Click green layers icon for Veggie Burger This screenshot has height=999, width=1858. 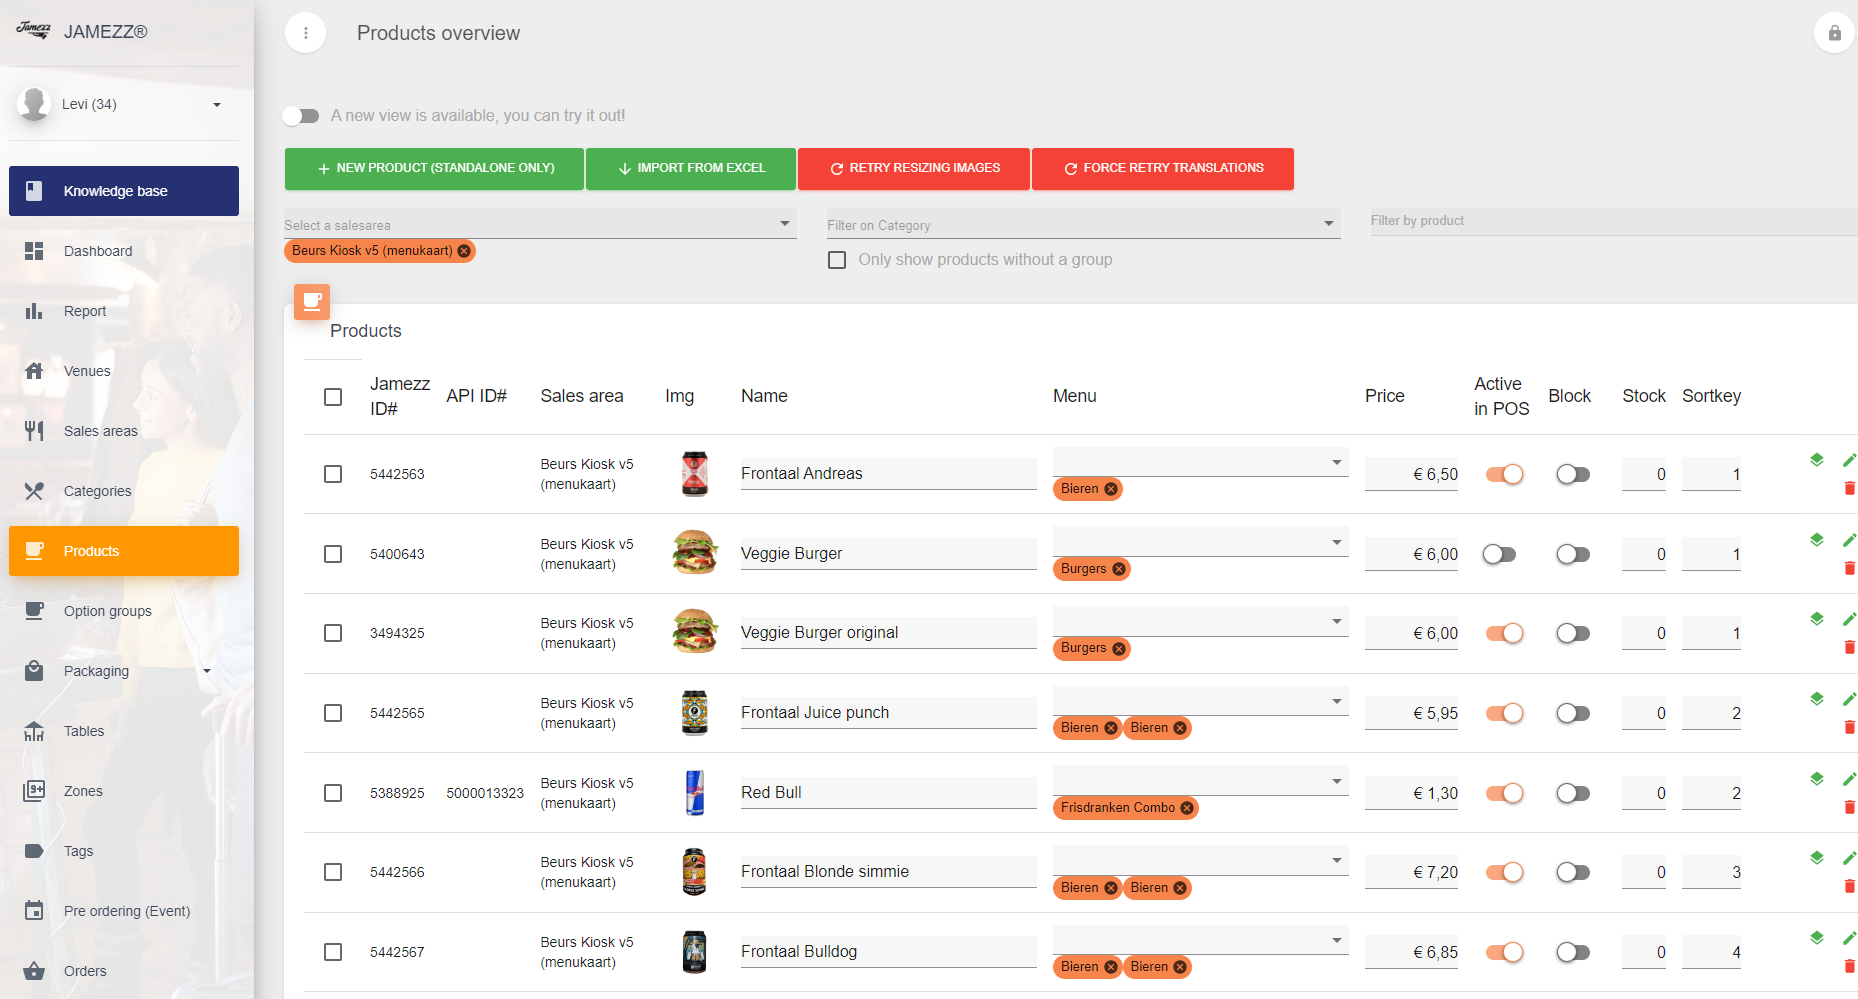pos(1817,540)
